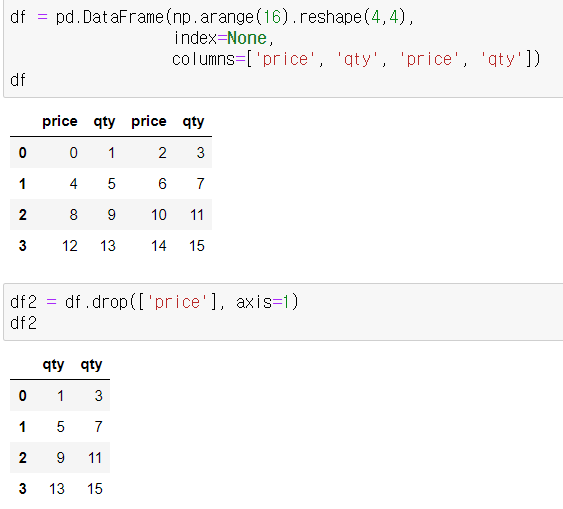Click value 15 in the two-column df2 table

pyautogui.click(x=95, y=489)
